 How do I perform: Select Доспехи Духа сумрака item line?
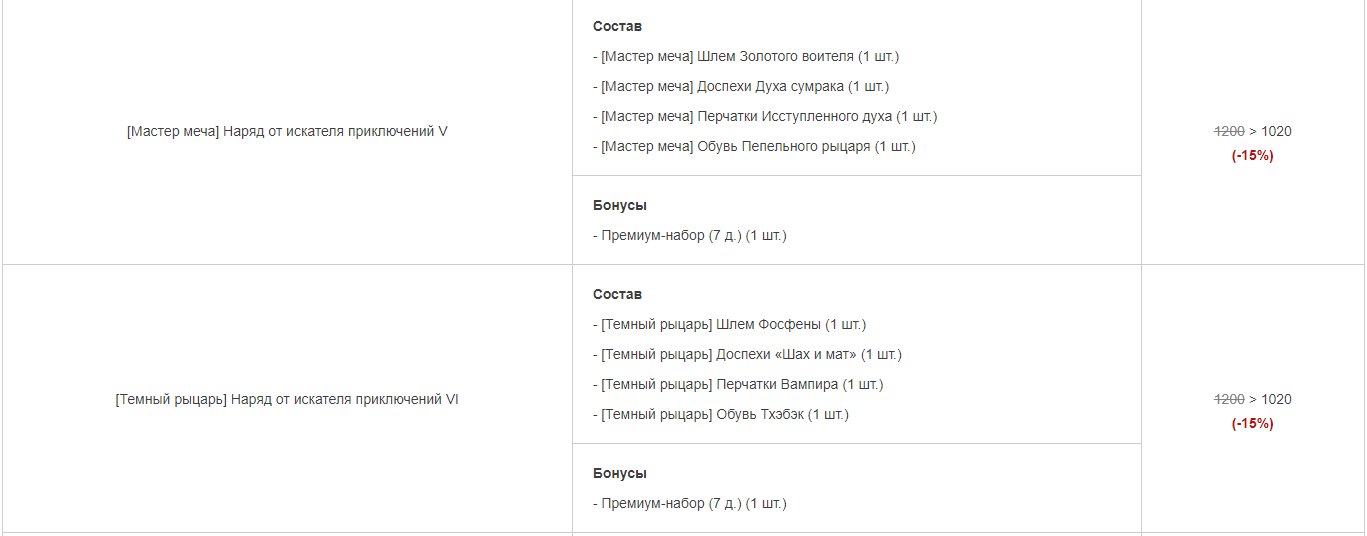tap(741, 86)
